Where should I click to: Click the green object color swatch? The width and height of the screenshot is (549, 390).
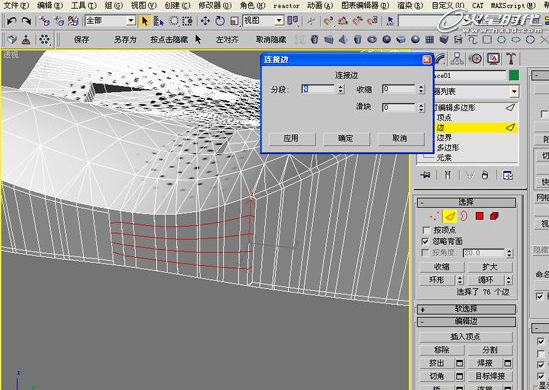tap(514, 75)
